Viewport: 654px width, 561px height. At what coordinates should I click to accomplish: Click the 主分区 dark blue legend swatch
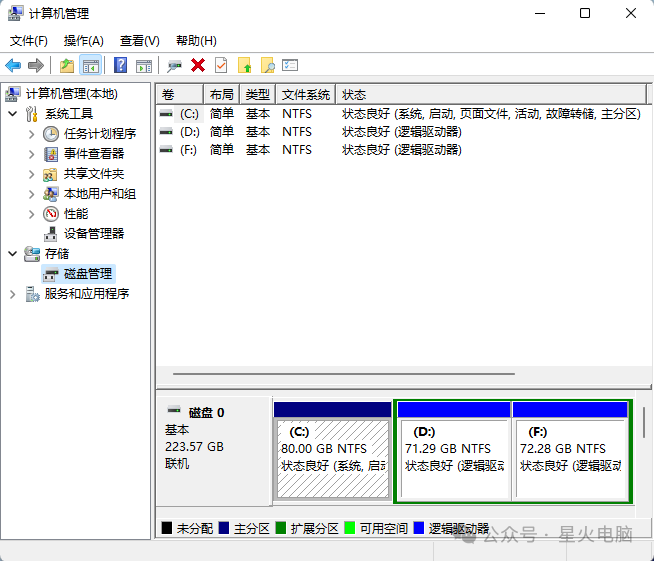point(224,528)
